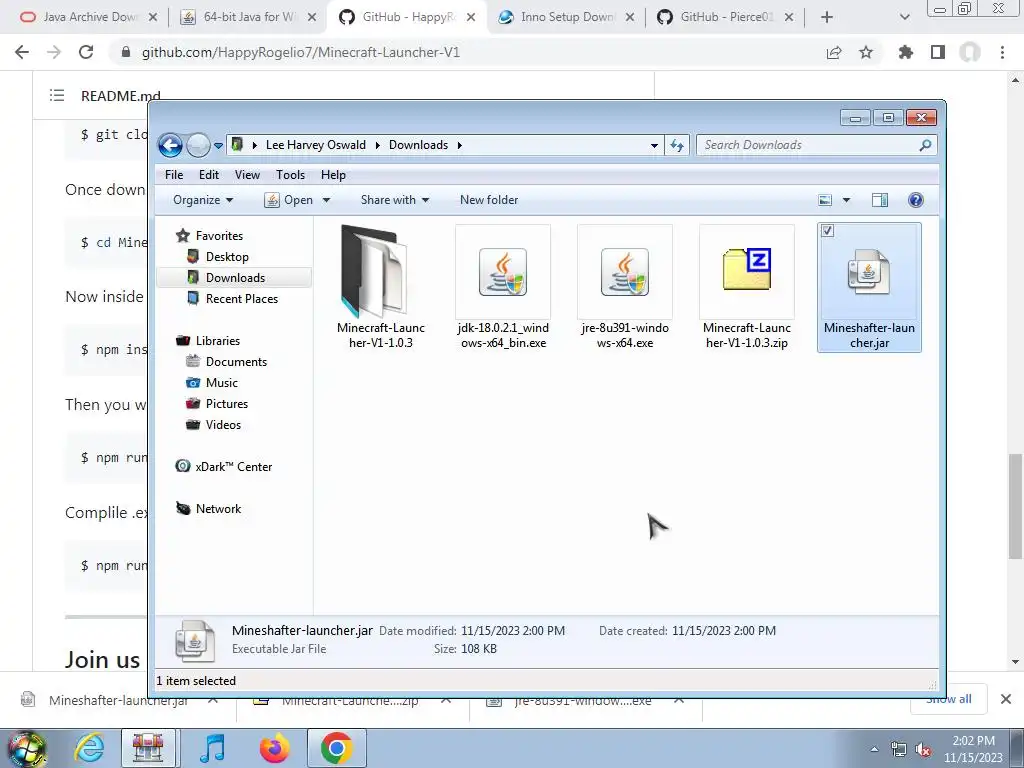This screenshot has height=768, width=1024.
Task: Click the Explorer forward arrow button
Action: (198, 145)
